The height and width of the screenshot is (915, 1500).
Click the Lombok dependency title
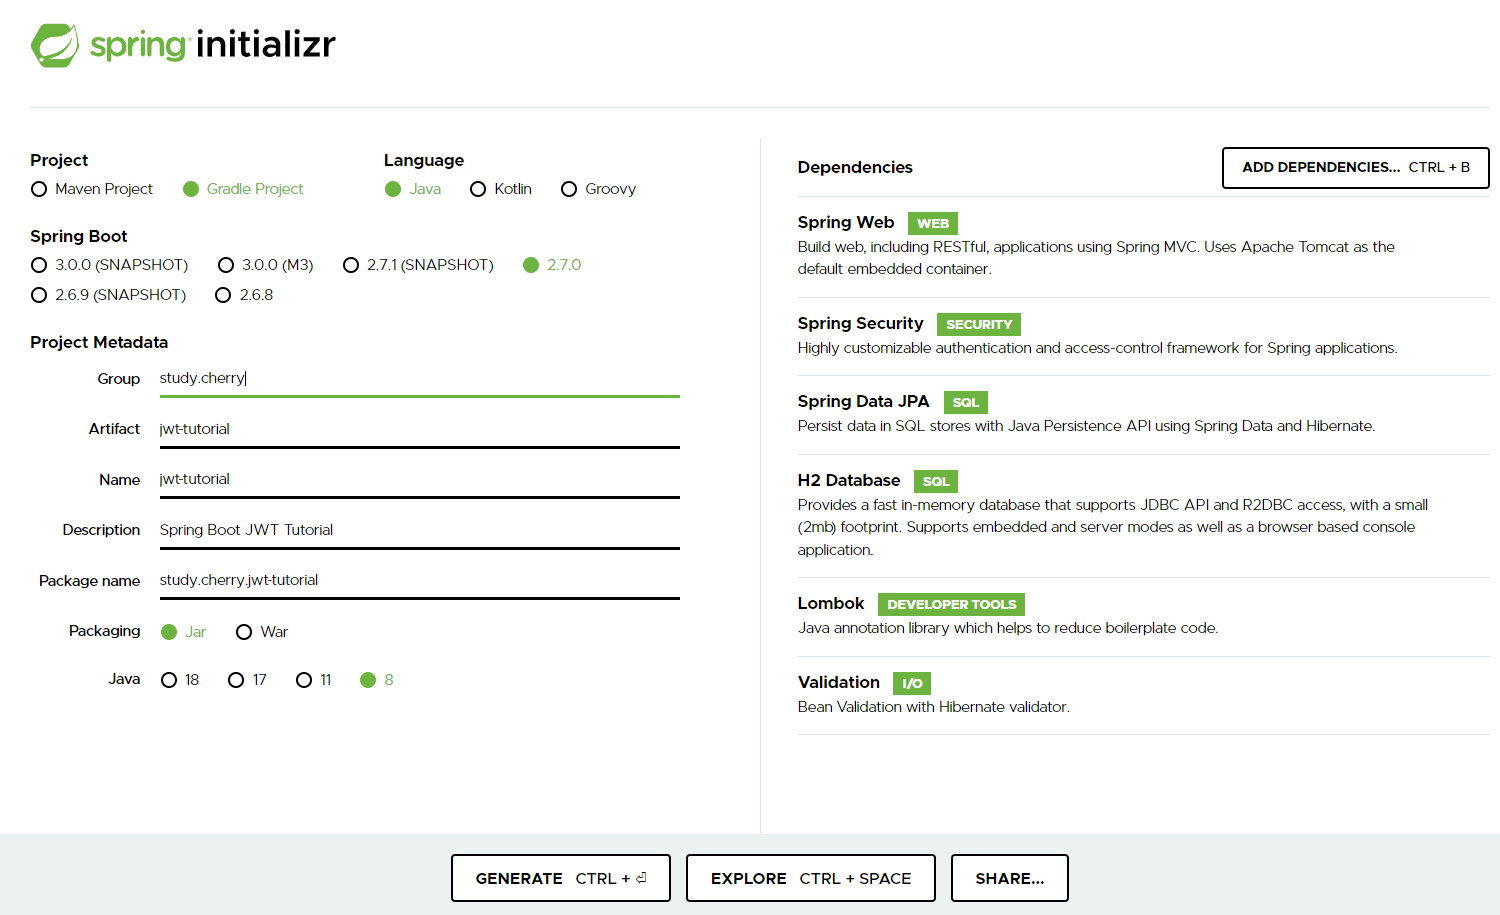[x=831, y=603]
